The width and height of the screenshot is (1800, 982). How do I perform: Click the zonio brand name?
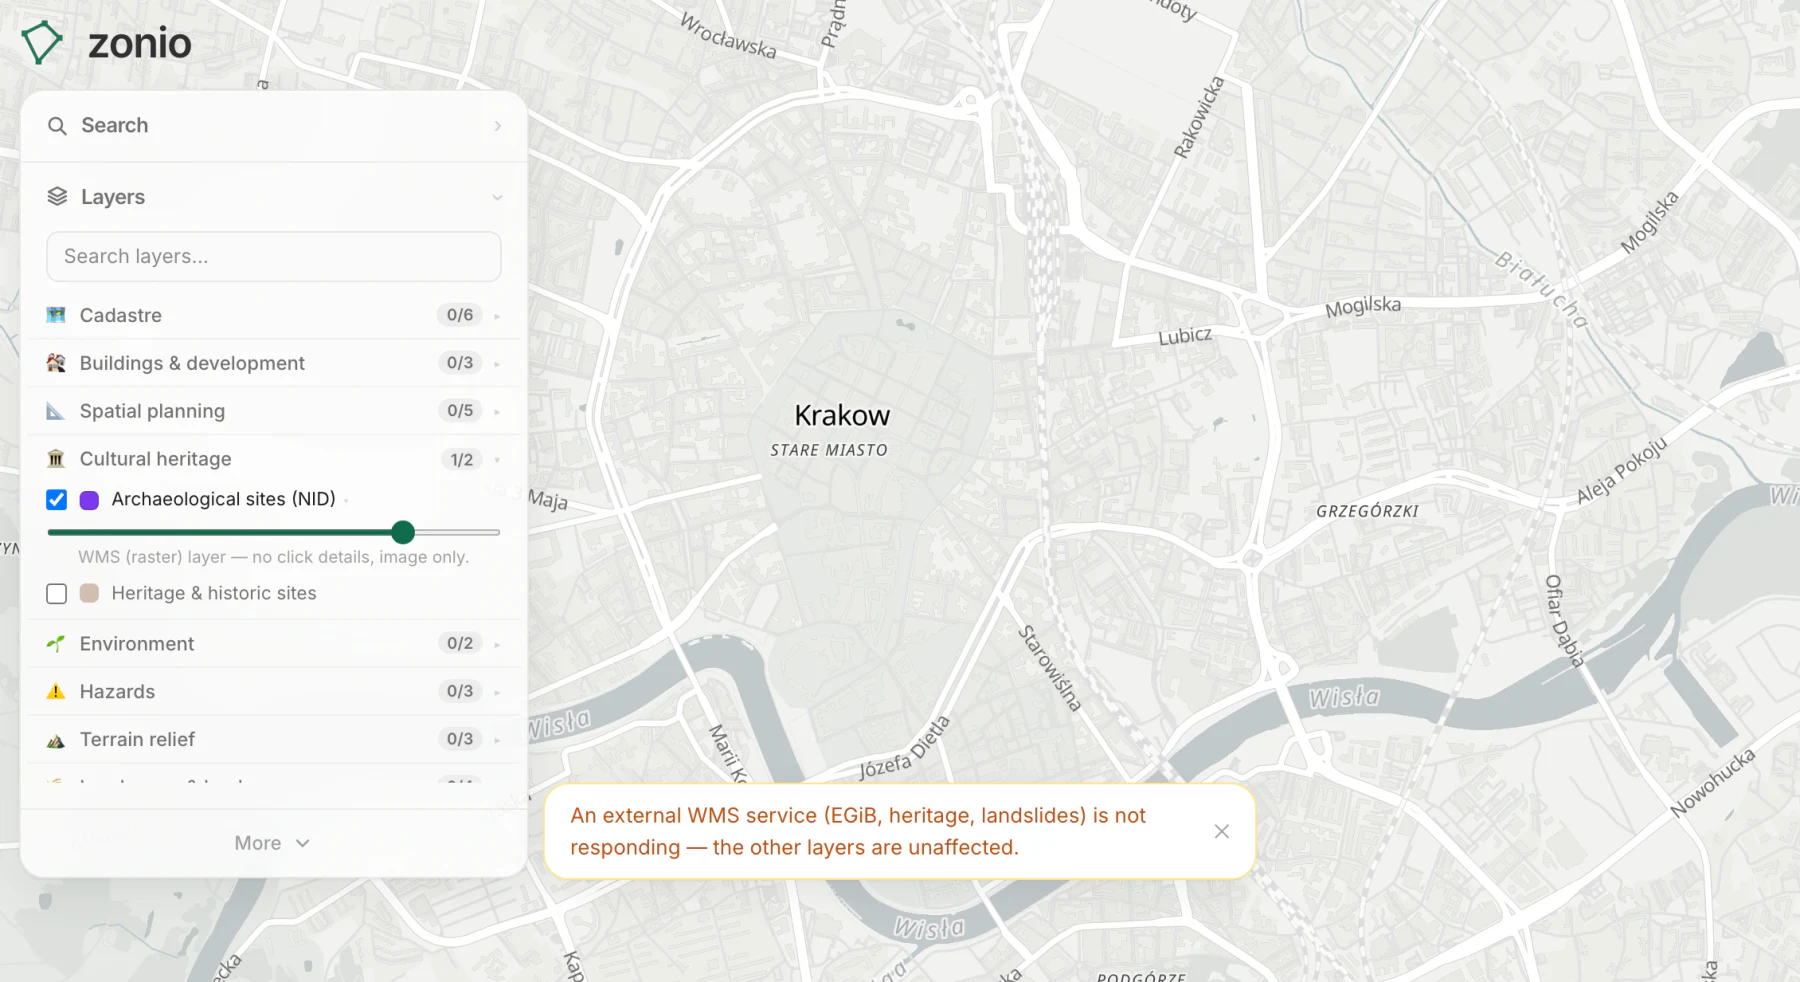pyautogui.click(x=140, y=43)
